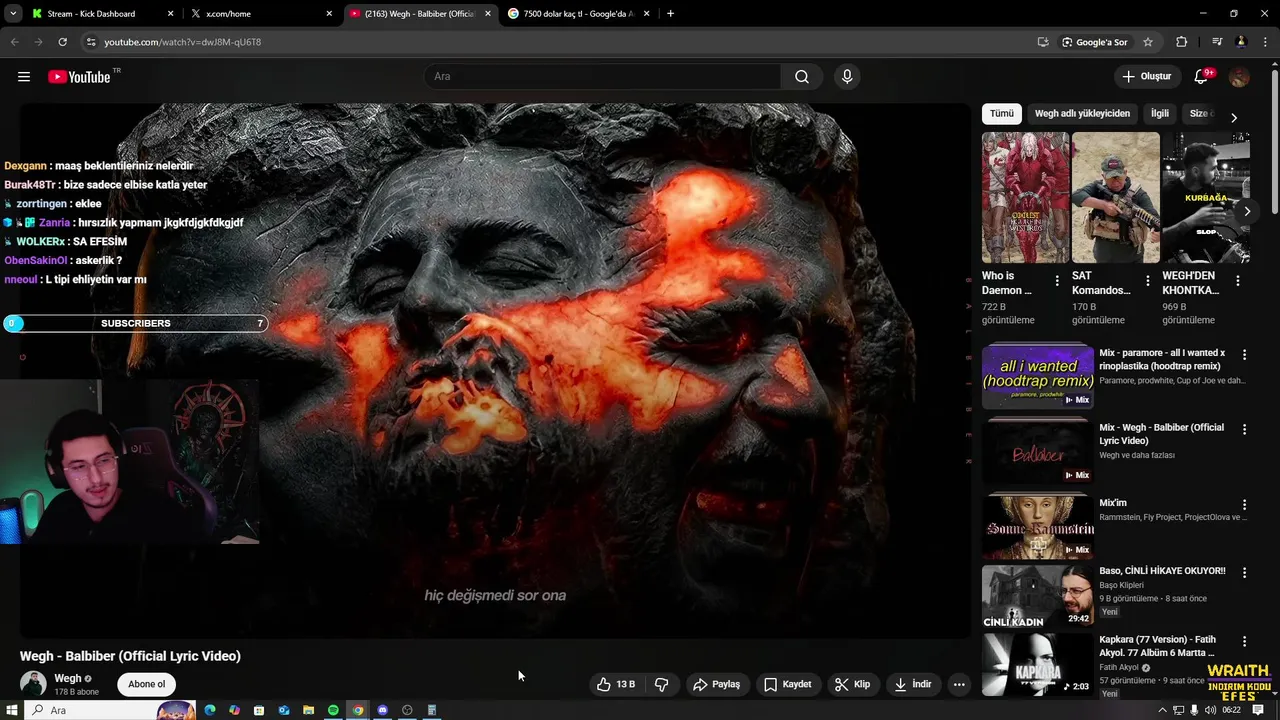This screenshot has height=720, width=1280.
Task: Start voice search with microphone icon
Action: tap(847, 77)
